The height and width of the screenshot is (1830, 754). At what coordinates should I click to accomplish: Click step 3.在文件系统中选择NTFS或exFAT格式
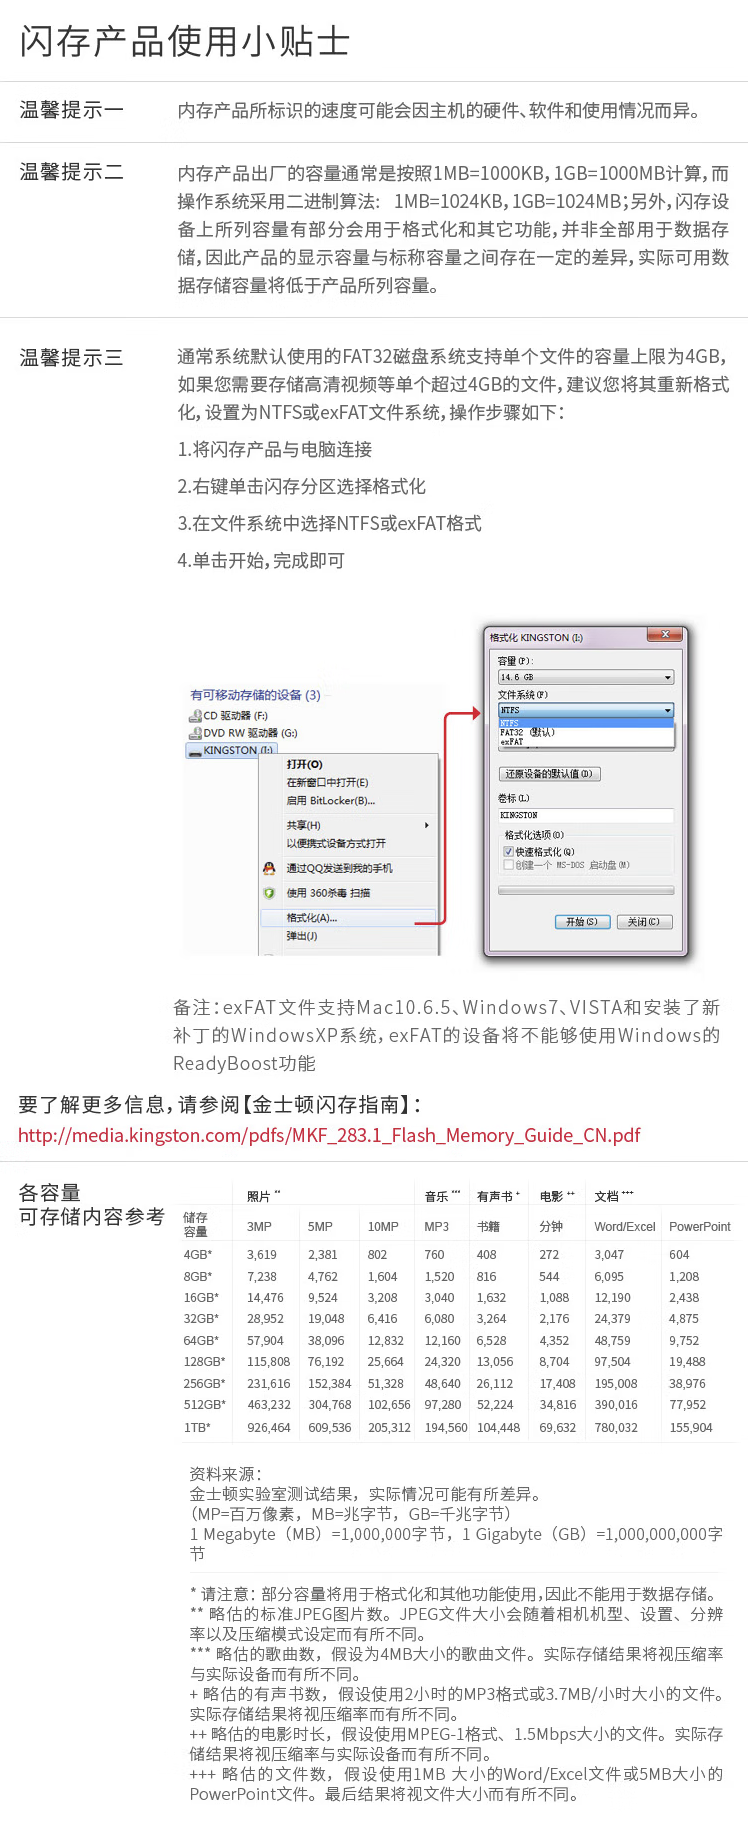[330, 523]
